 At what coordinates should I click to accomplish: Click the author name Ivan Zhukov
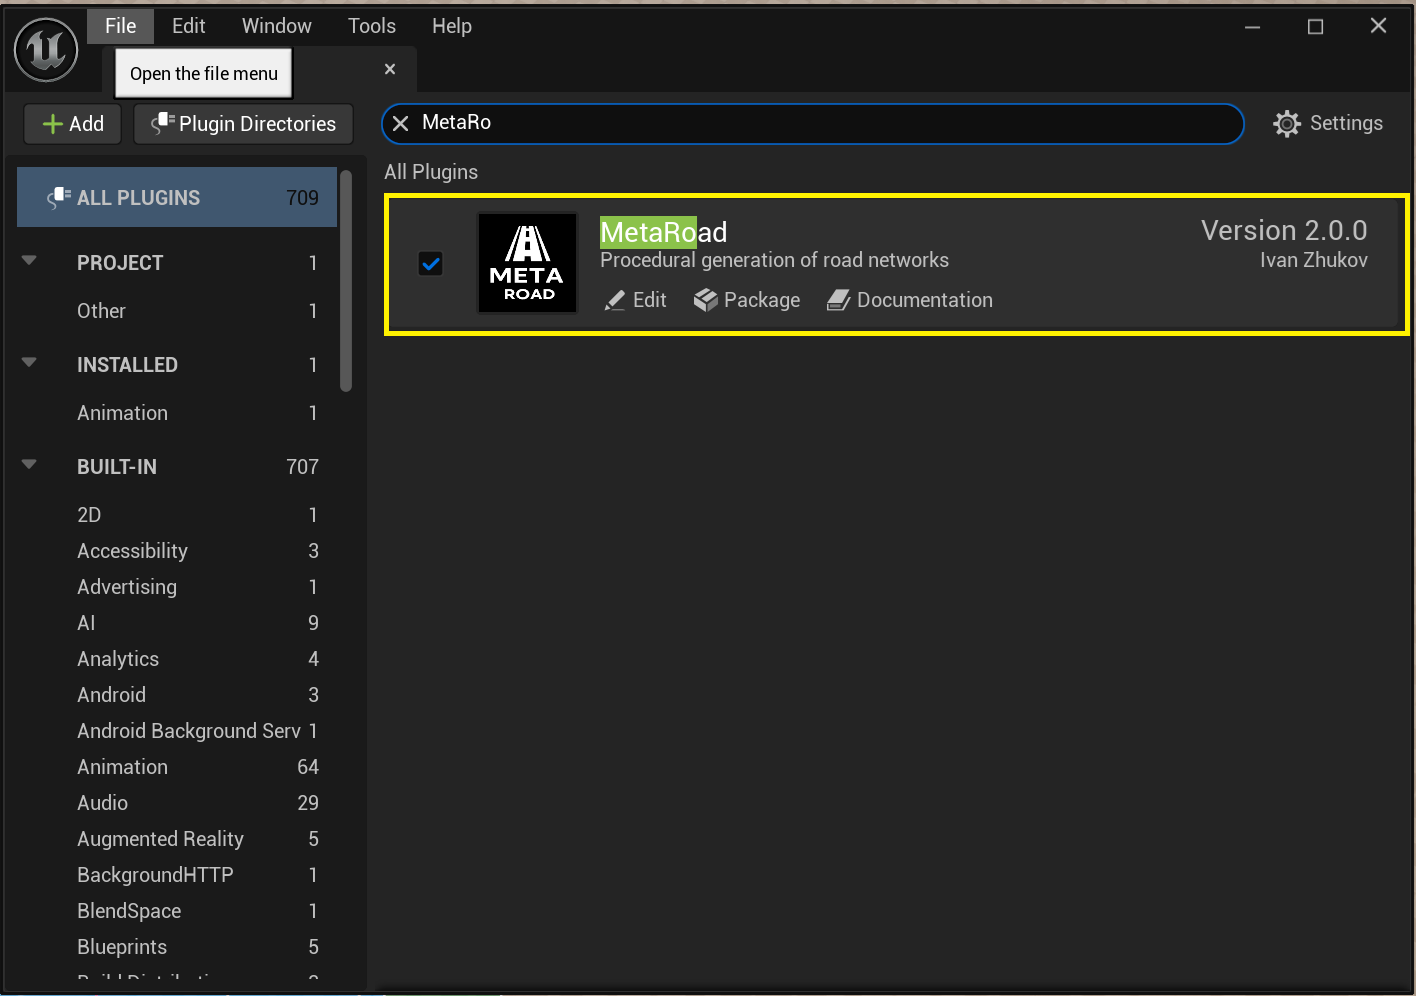pyautogui.click(x=1314, y=260)
